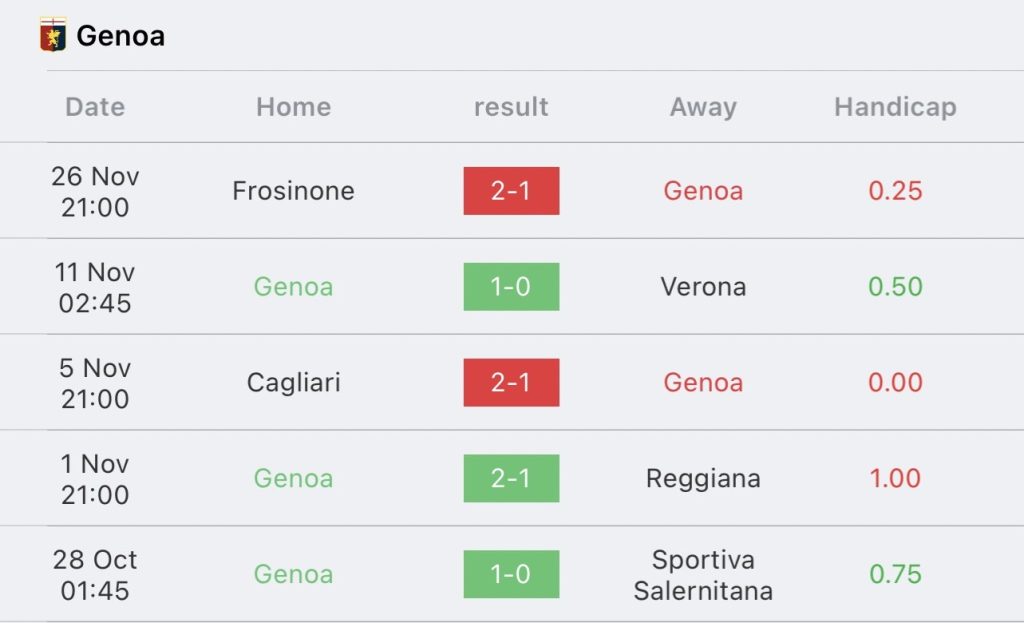
Task: Click the Handicap column header
Action: [x=895, y=106]
